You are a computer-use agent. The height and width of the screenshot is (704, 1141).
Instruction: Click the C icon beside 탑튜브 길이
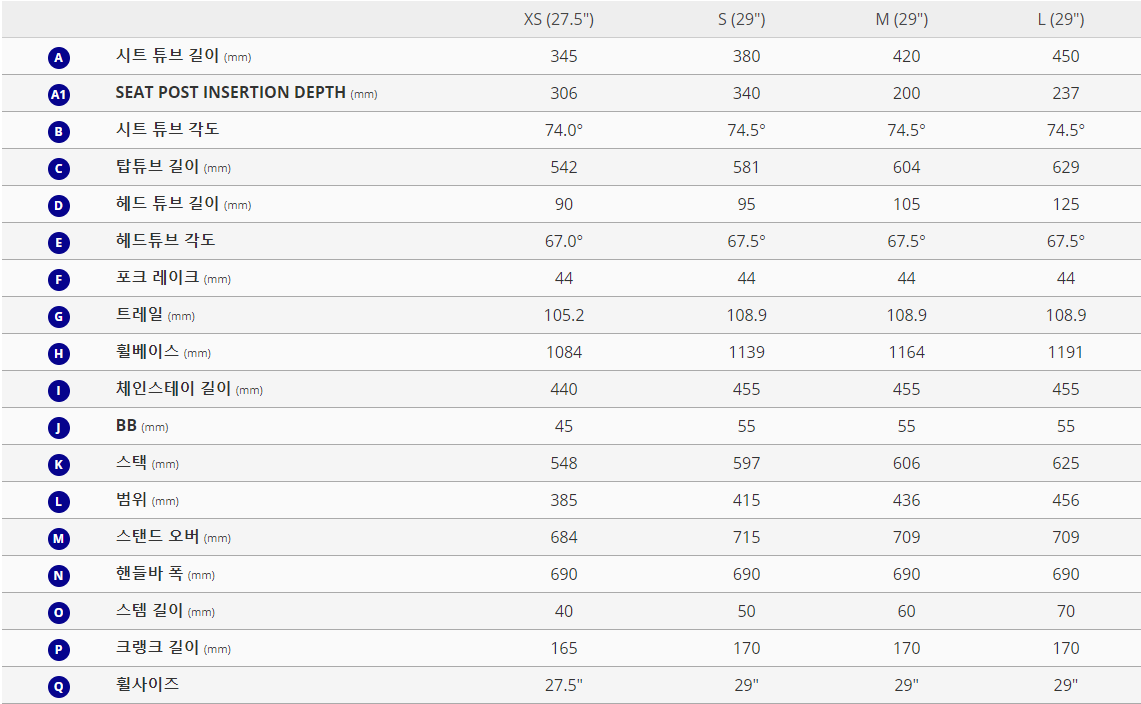coord(59,169)
